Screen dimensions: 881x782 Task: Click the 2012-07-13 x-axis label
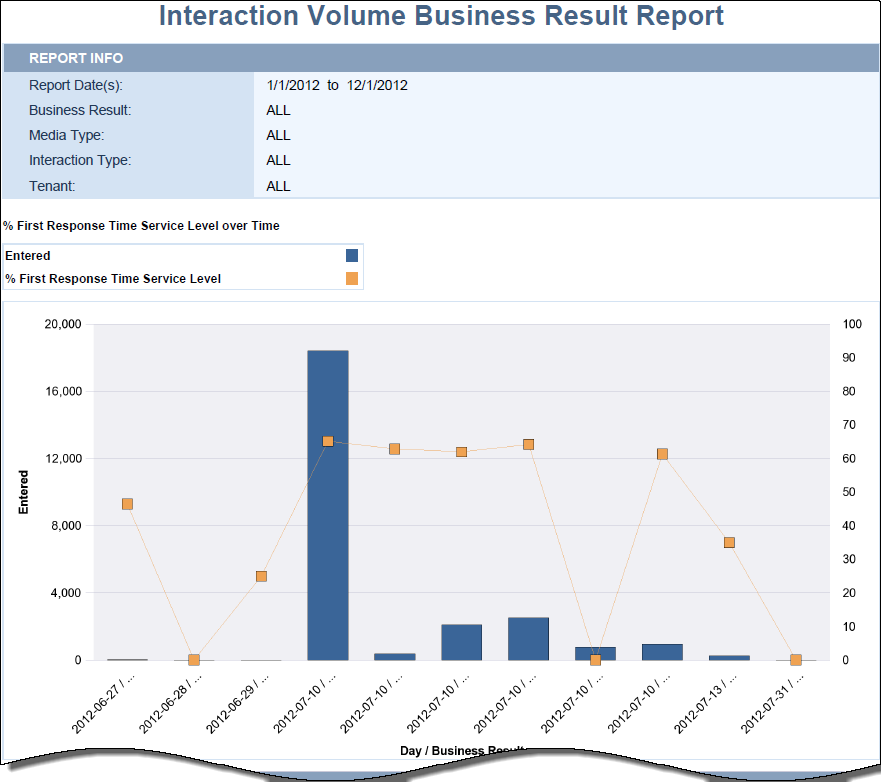point(705,702)
